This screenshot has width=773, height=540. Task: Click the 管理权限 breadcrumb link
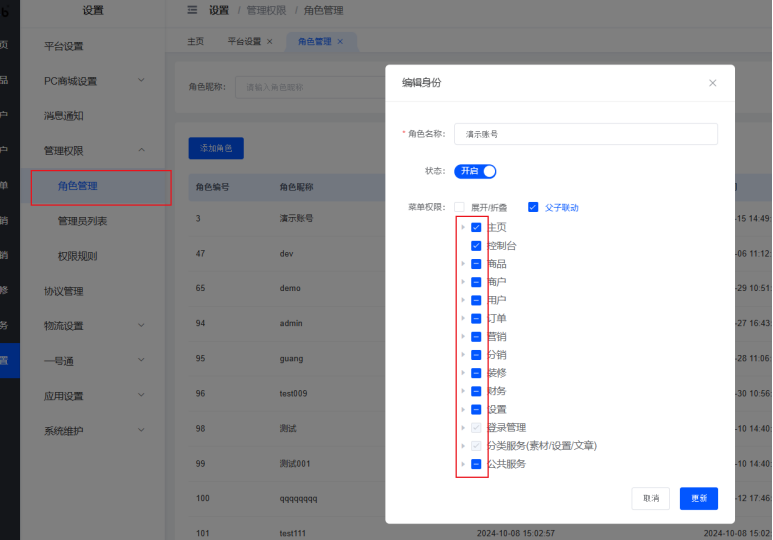tap(266, 10)
